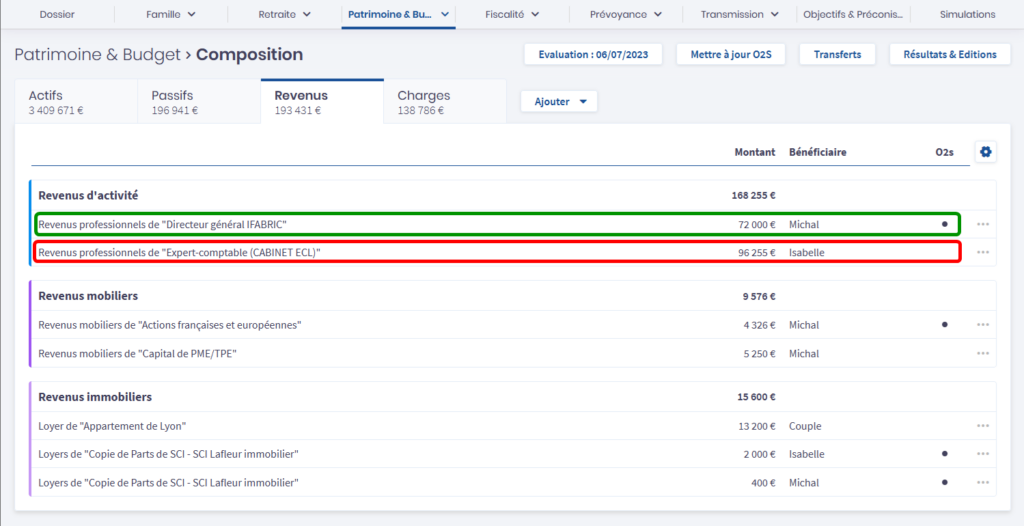This screenshot has width=1024, height=526.
Task: Select the Simulations item in top navigation
Action: [967, 15]
